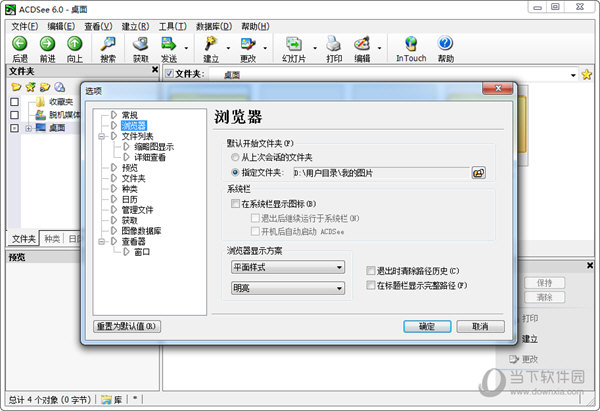The height and width of the screenshot is (411, 600).
Task: Close the 文件夹 pane with its X
Action: tap(155, 70)
